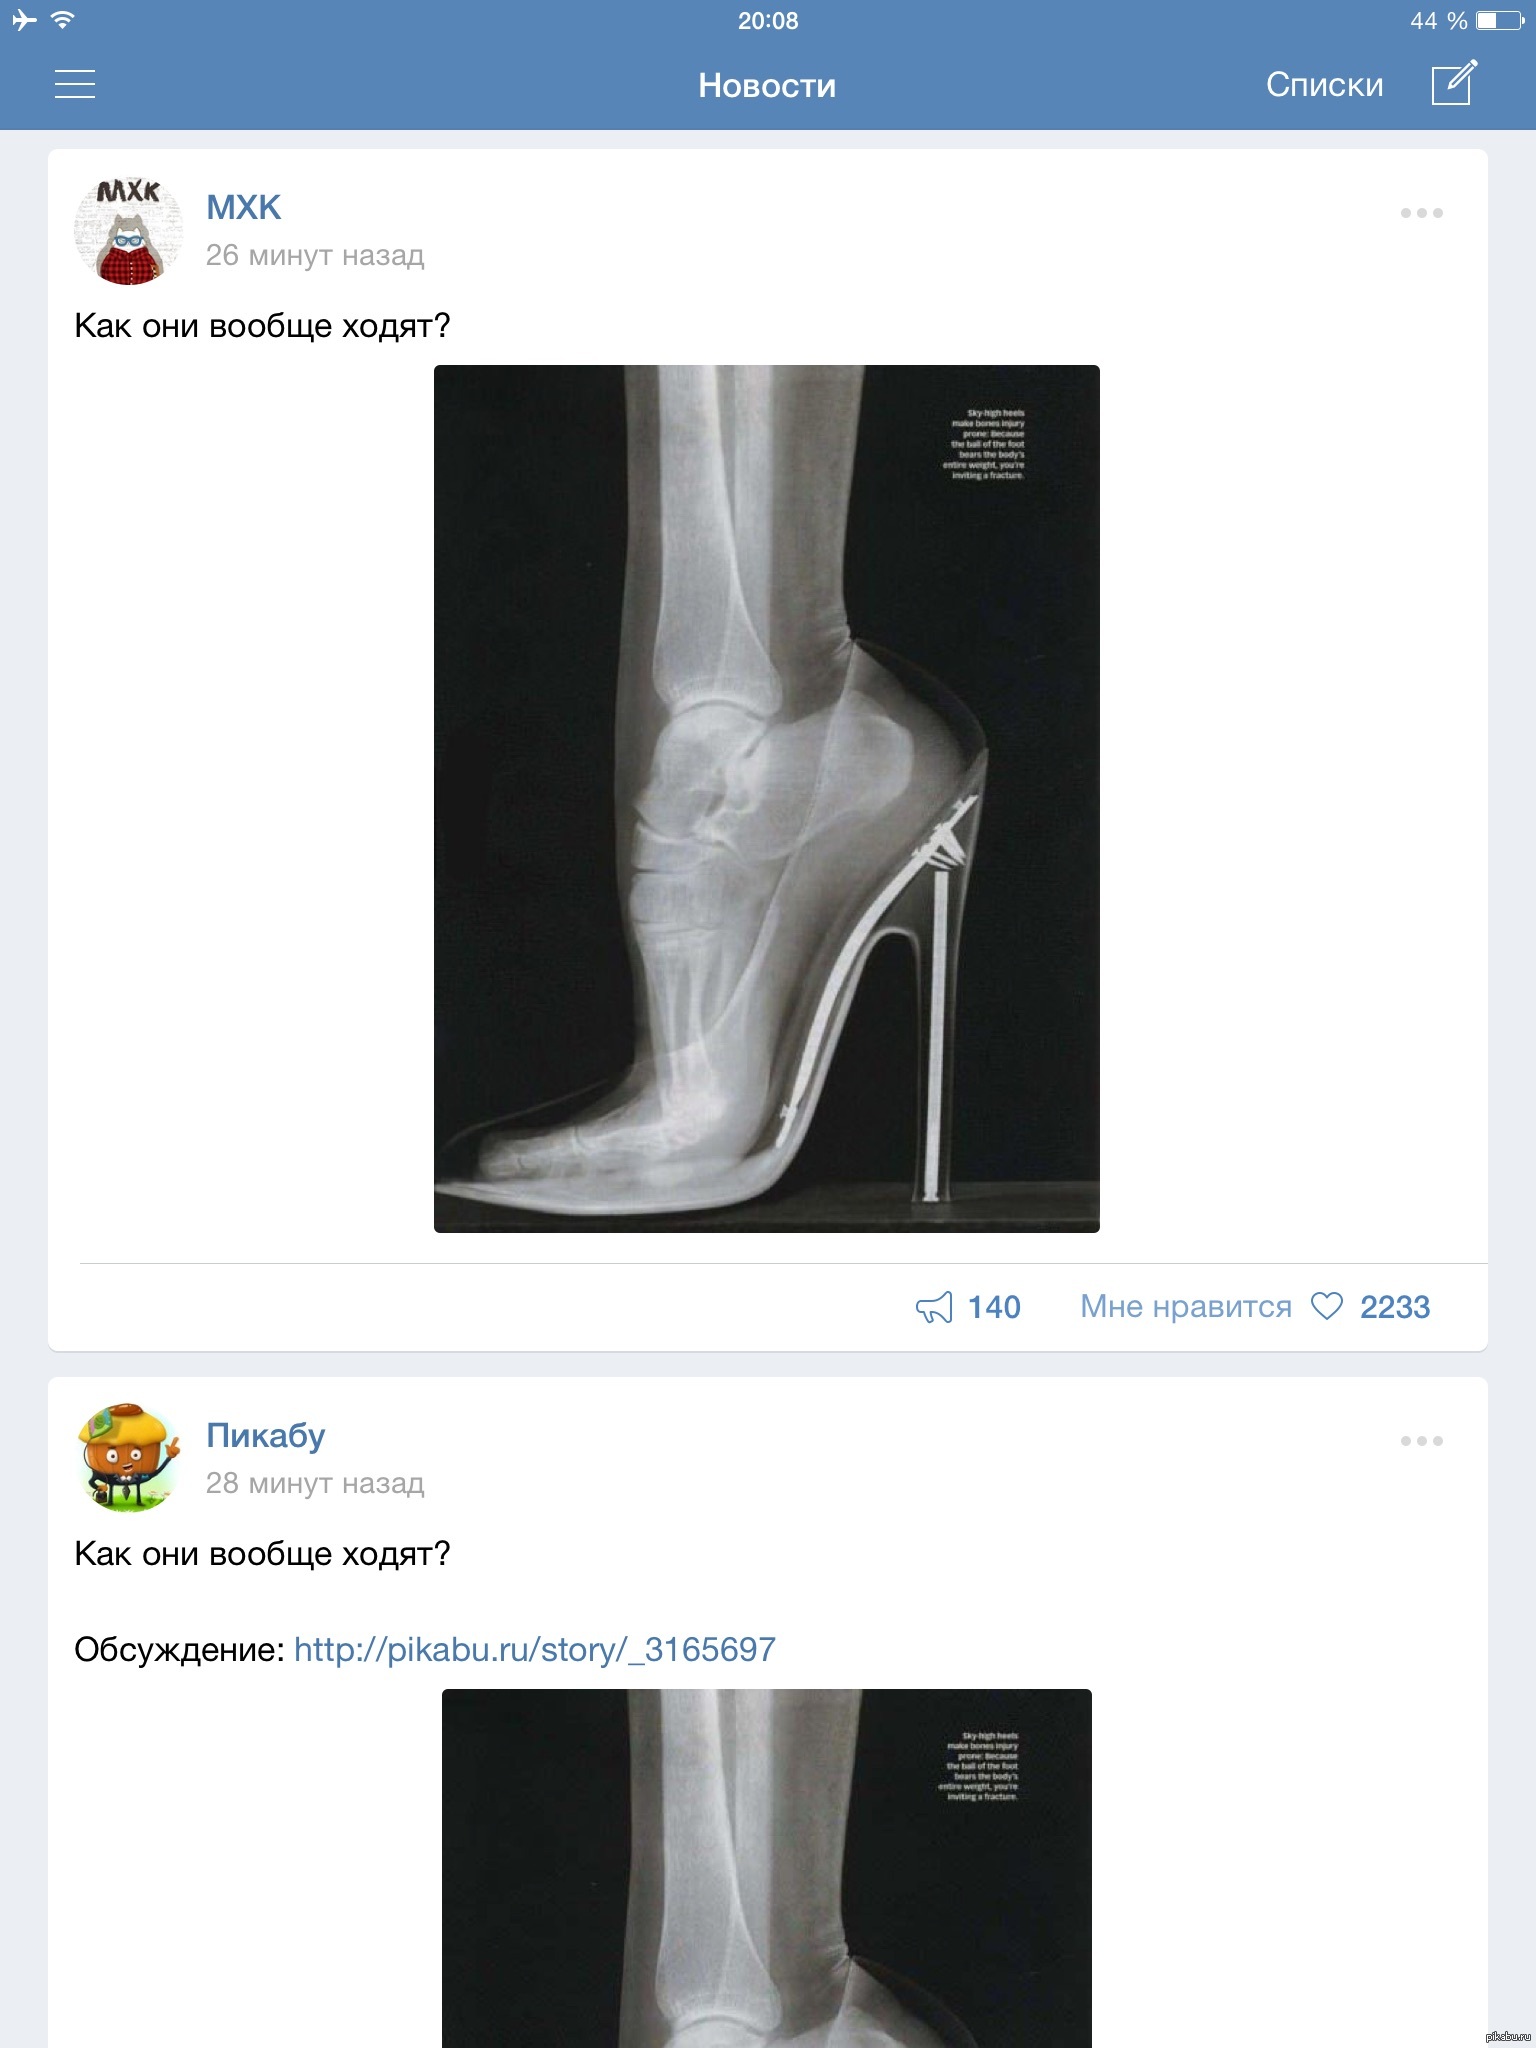Enlarge the X-ray heel image in МХК post
The width and height of the screenshot is (1536, 2048).
click(767, 799)
